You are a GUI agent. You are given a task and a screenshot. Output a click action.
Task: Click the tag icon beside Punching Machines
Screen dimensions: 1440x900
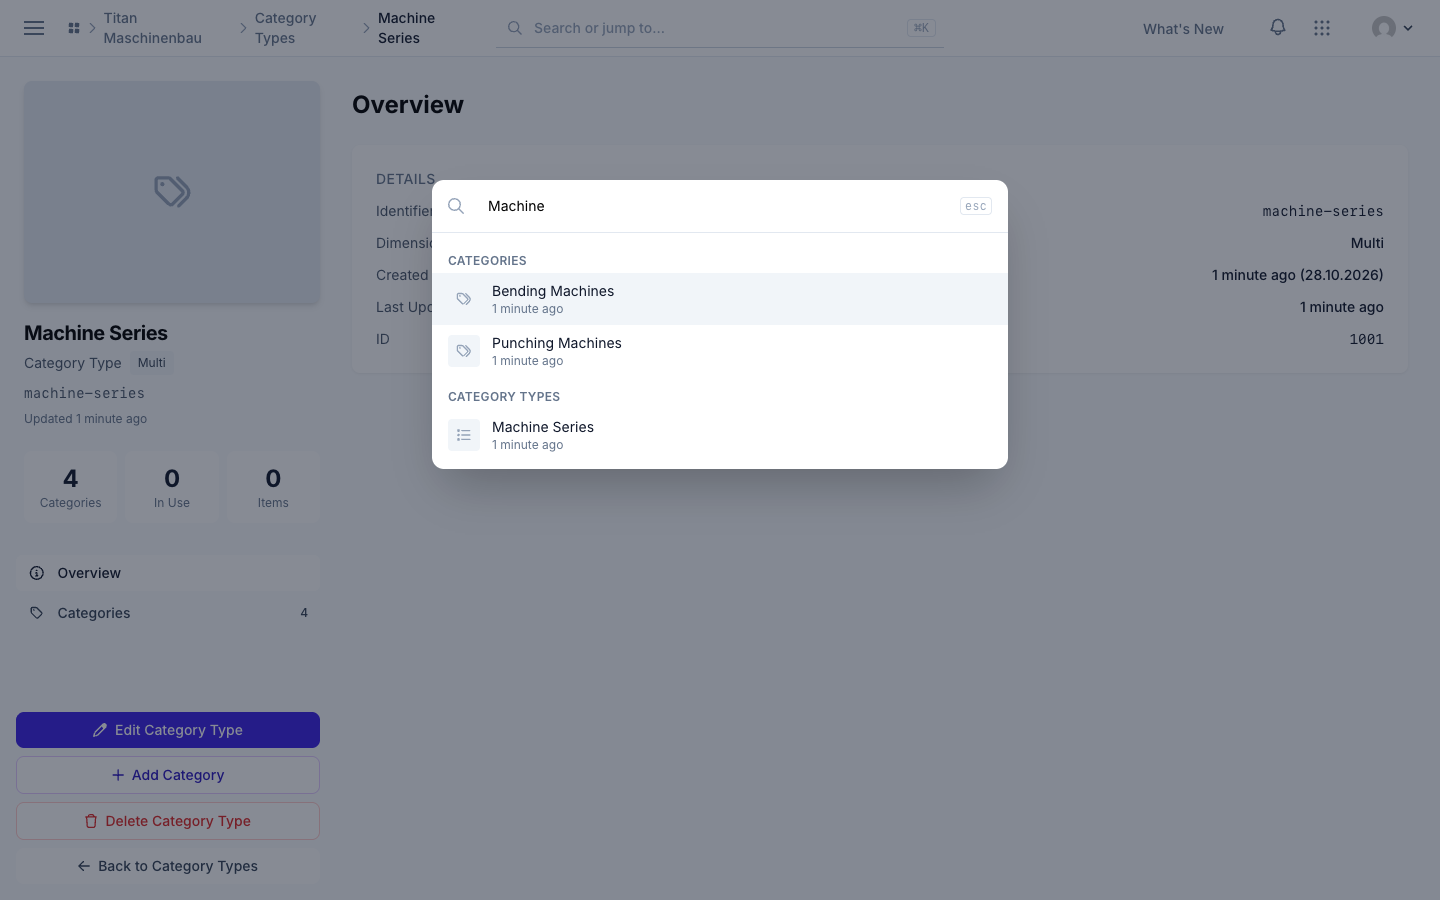click(x=464, y=351)
